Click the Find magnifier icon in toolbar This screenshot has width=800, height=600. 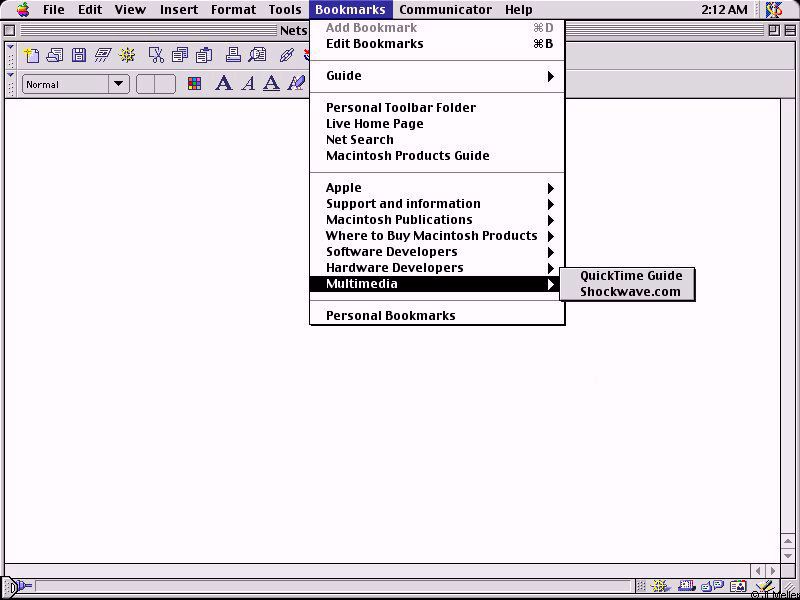(258, 55)
